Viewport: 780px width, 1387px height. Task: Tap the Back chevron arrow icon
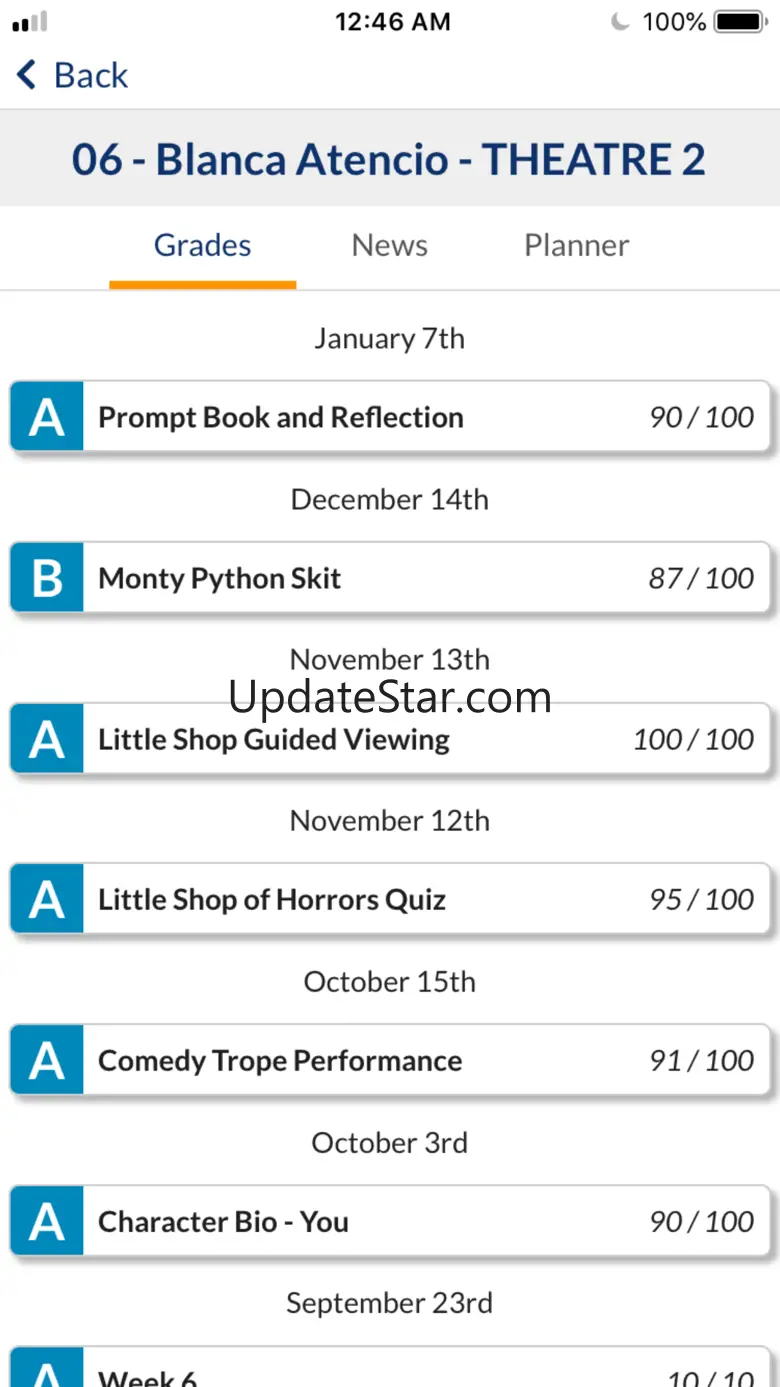[x=27, y=75]
